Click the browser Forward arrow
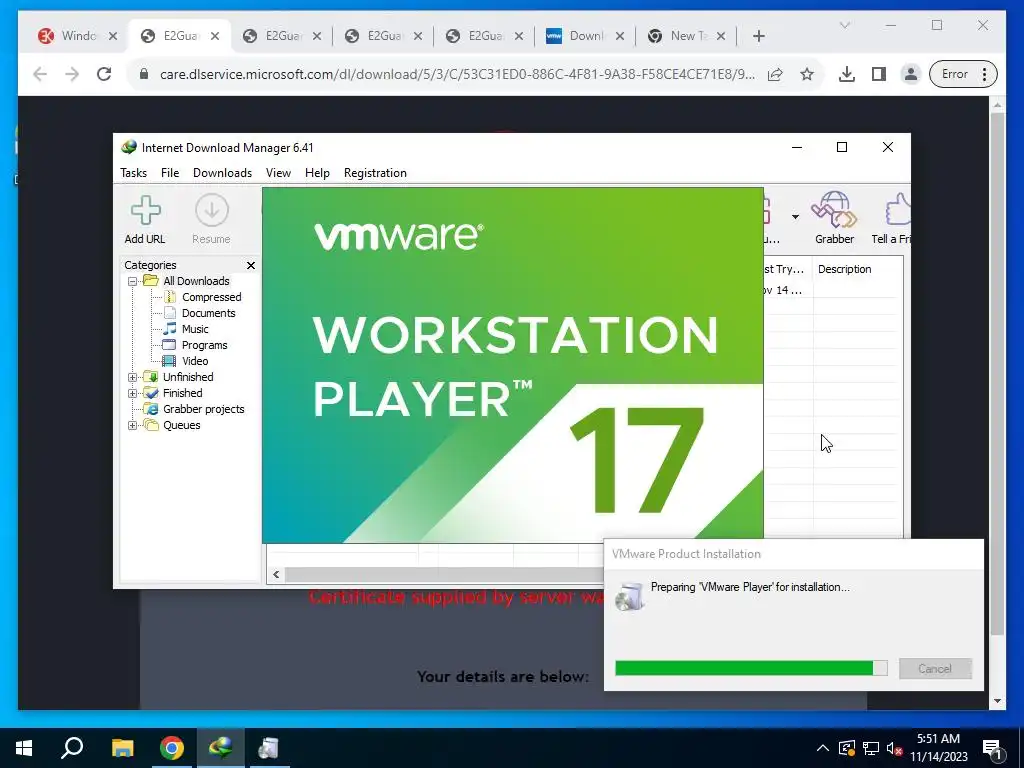 (72, 74)
